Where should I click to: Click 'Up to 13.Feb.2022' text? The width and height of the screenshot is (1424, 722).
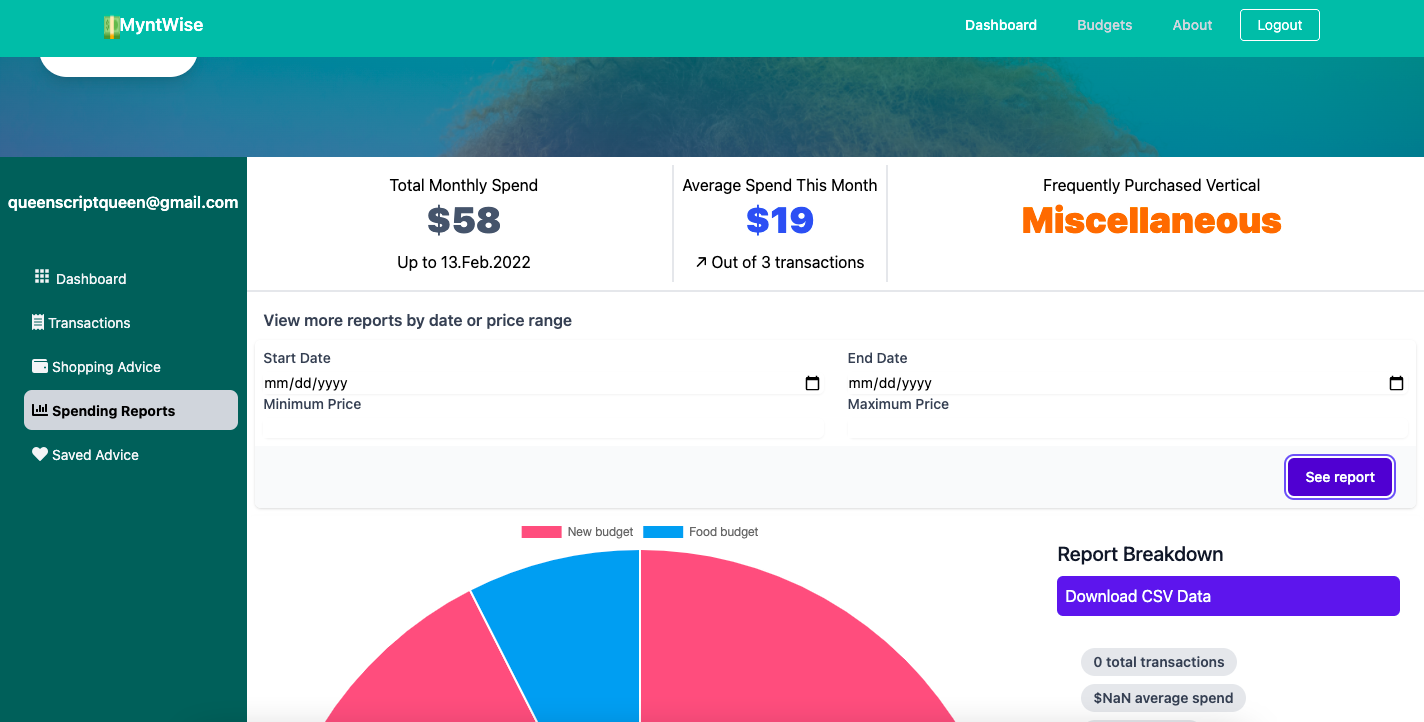[x=464, y=262]
